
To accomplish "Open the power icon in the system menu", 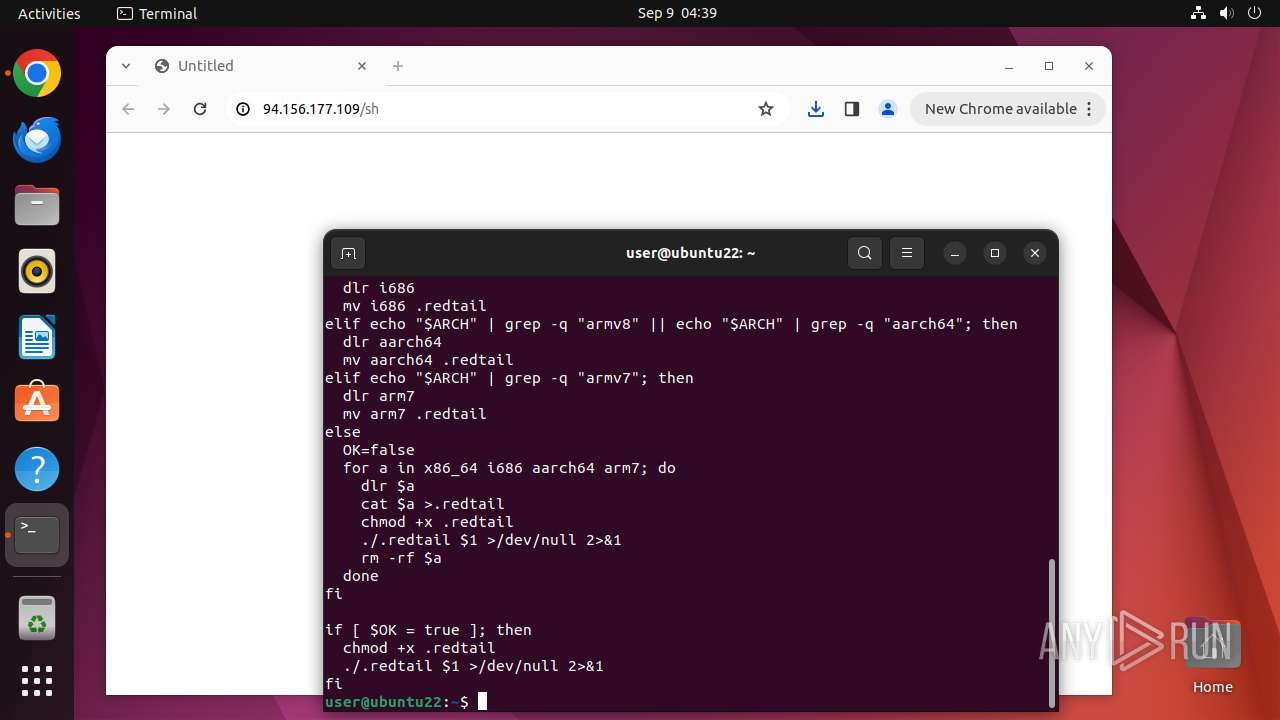I will [1255, 13].
